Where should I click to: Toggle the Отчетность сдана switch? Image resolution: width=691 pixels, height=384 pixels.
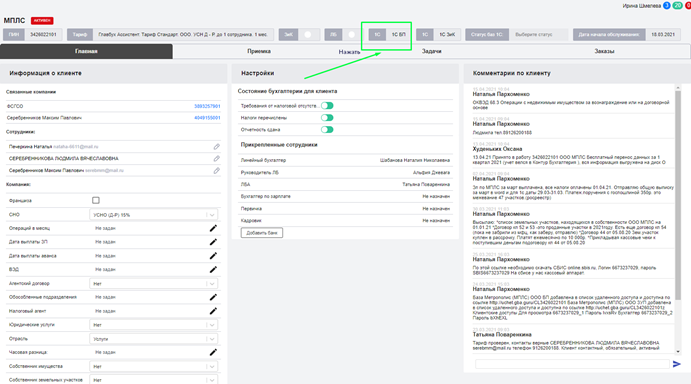327,130
